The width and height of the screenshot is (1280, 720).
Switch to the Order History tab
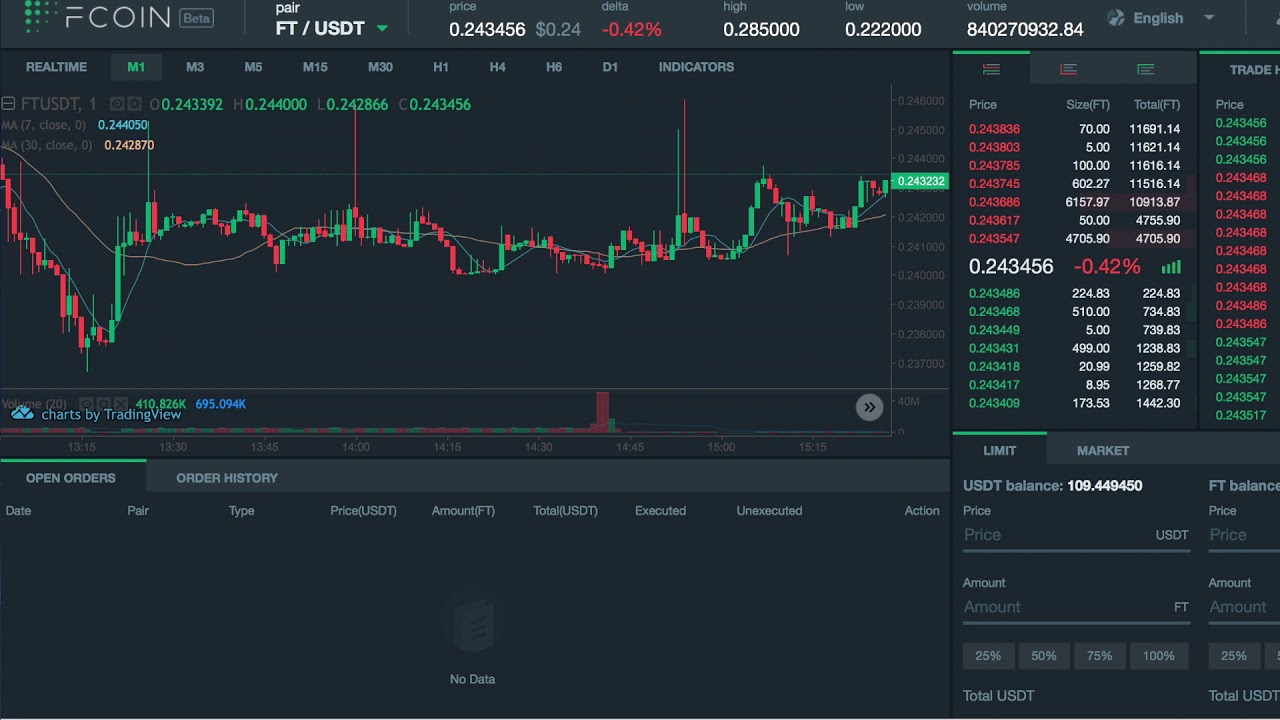point(227,478)
